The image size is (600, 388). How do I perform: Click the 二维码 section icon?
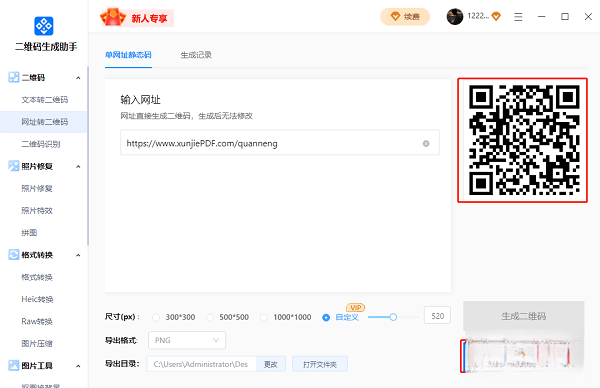click(14, 77)
